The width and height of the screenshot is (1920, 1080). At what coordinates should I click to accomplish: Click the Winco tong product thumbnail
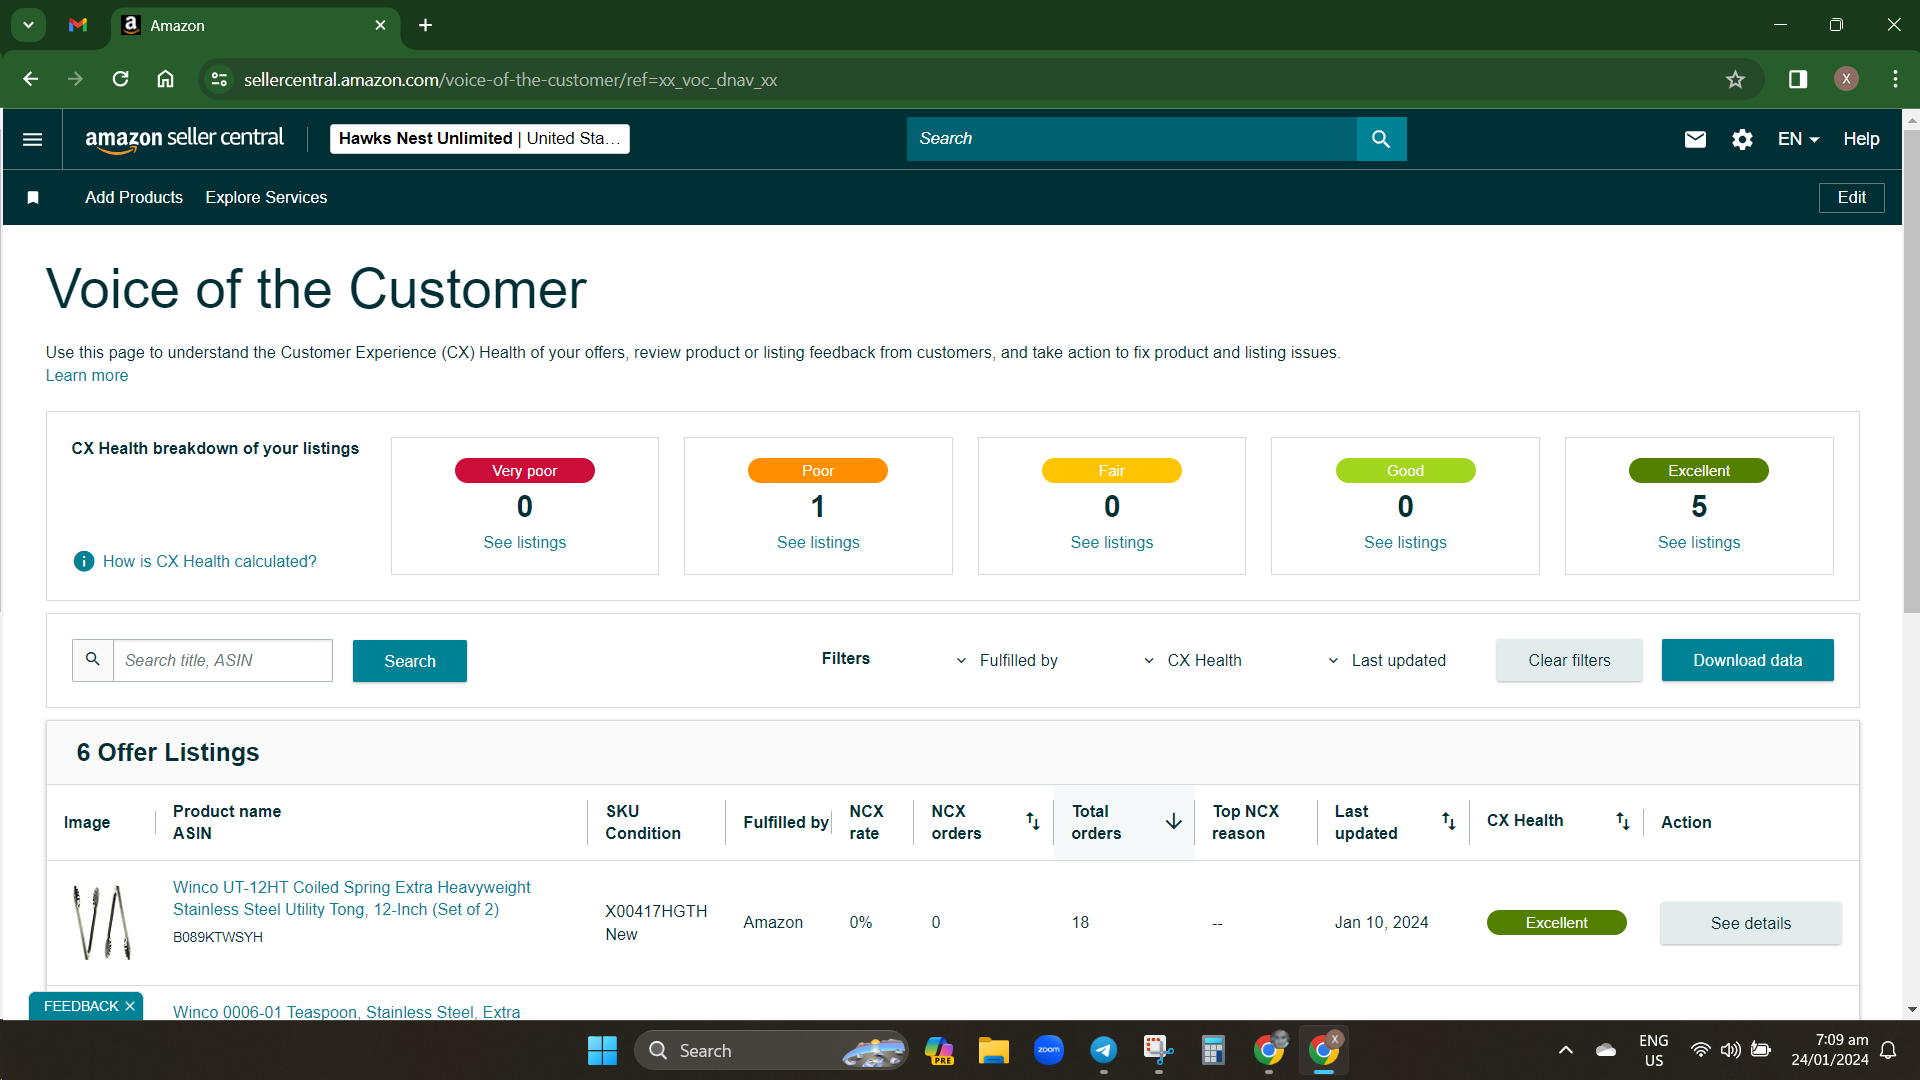[101, 922]
